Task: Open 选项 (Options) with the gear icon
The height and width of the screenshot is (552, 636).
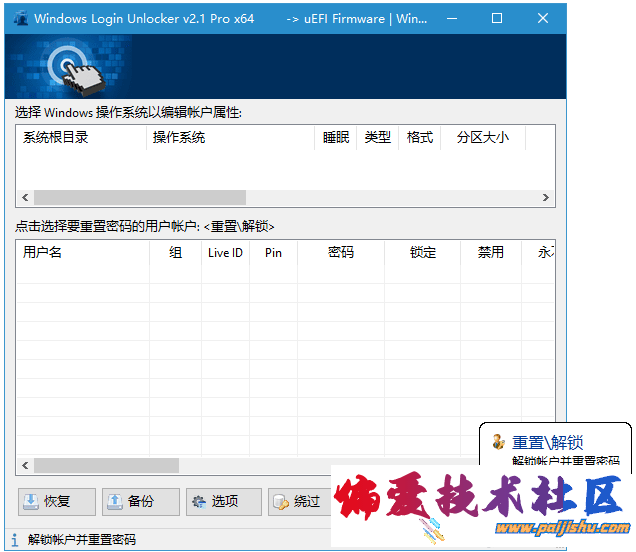Action: click(223, 501)
